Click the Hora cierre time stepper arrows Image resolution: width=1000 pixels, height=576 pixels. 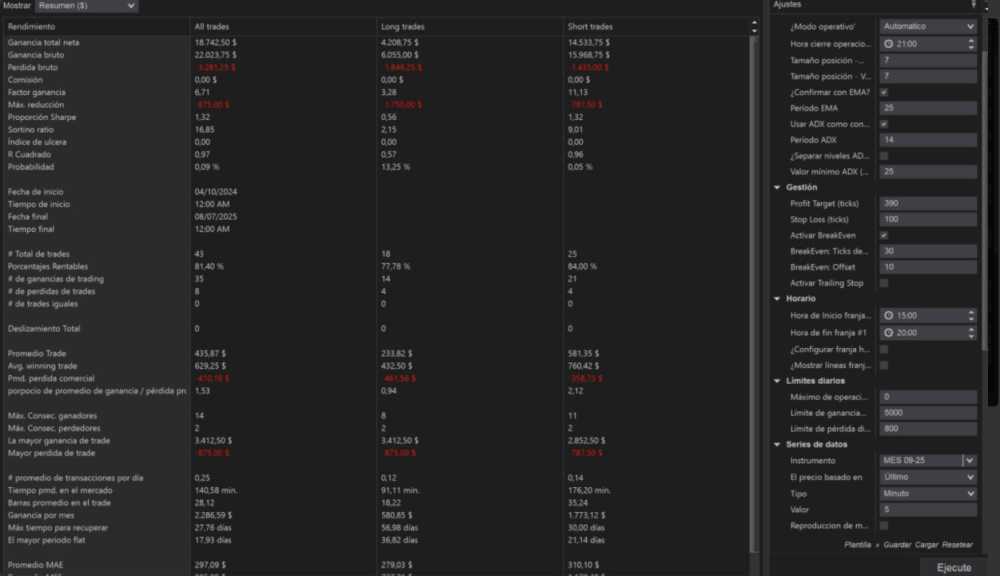tap(971, 44)
